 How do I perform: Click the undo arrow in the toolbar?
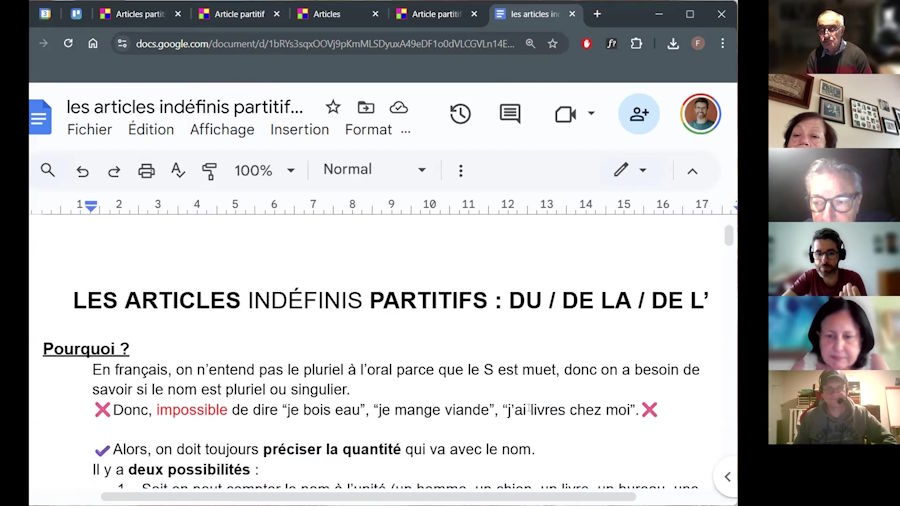[83, 171]
